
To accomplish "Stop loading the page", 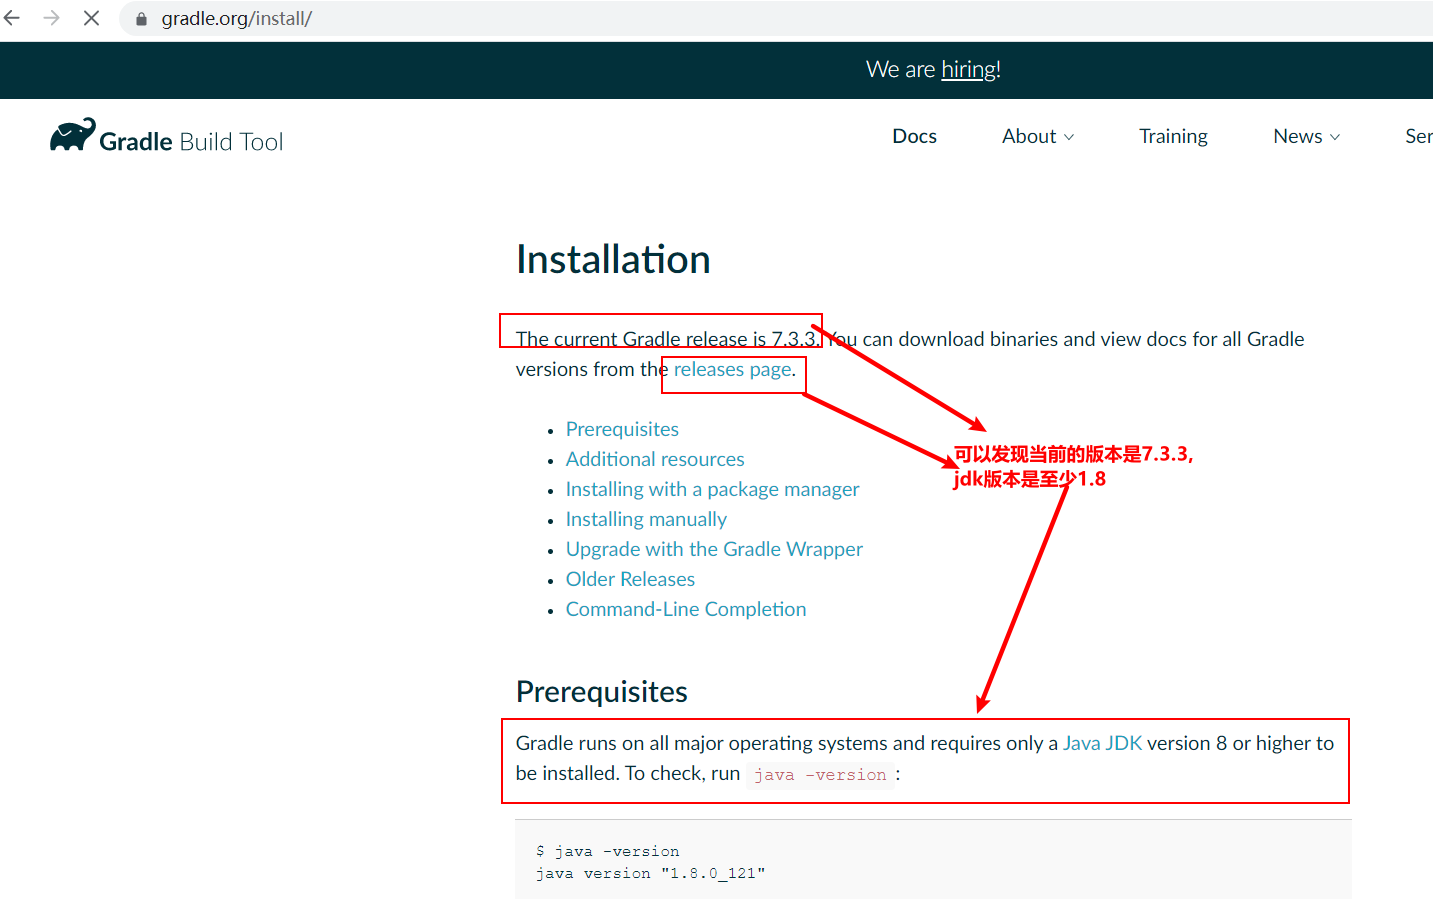I will (x=91, y=18).
